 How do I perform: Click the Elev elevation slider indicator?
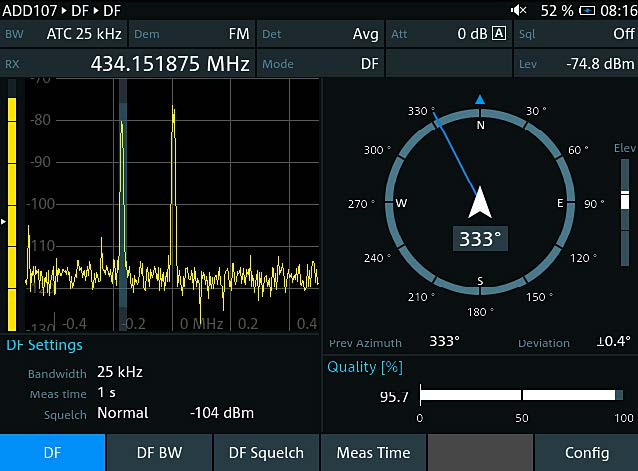[625, 203]
